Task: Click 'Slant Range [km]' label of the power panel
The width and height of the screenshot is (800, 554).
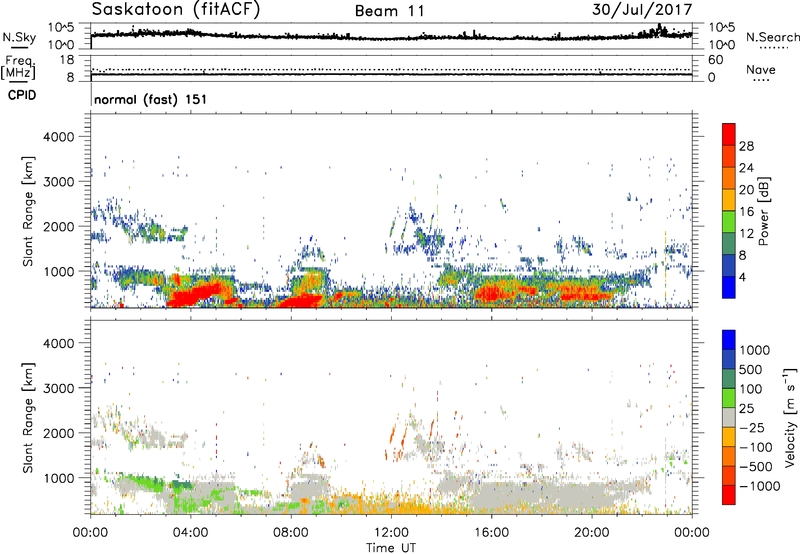Action: tap(28, 211)
